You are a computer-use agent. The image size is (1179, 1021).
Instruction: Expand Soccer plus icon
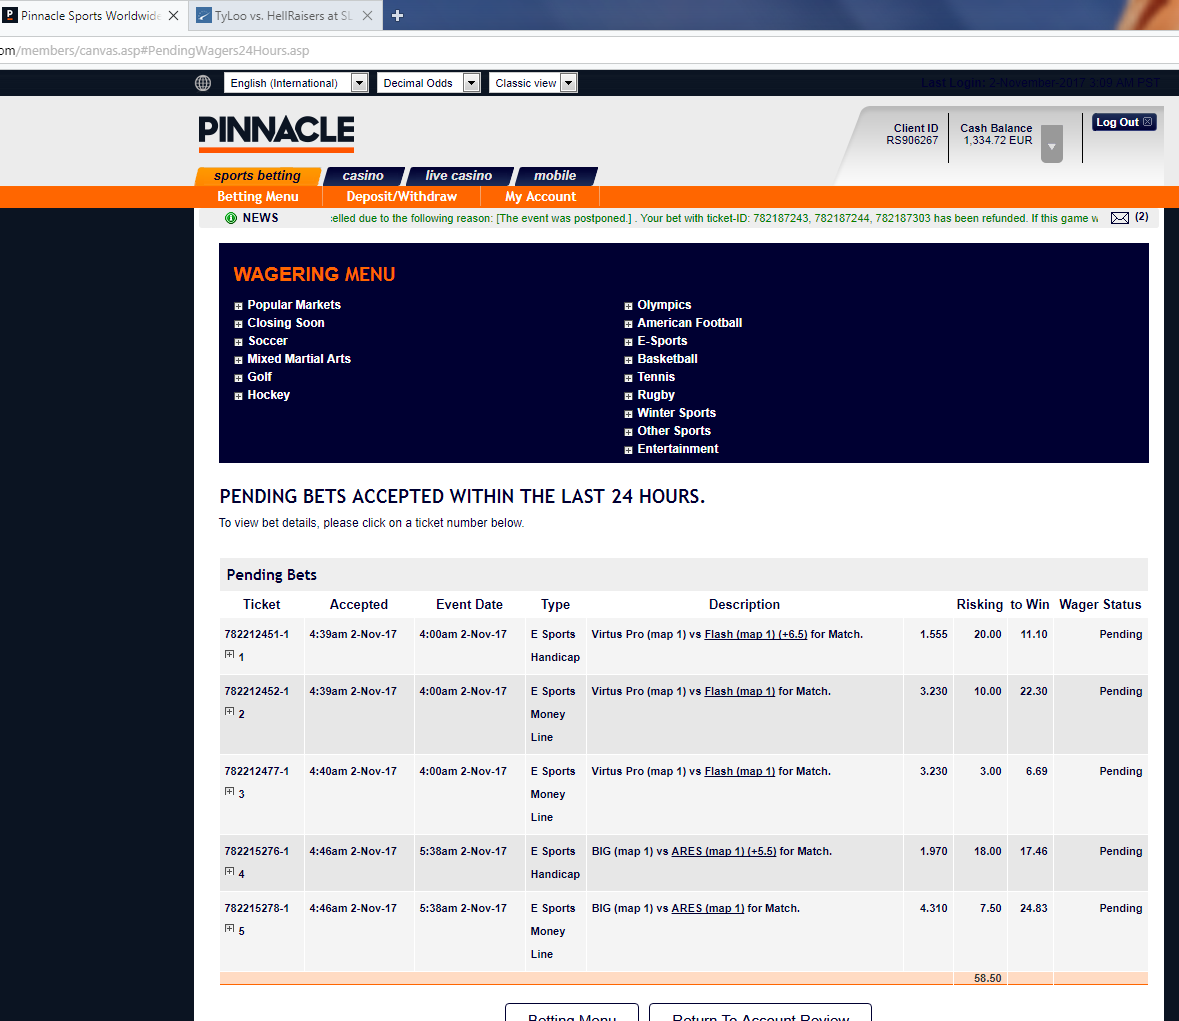238,342
